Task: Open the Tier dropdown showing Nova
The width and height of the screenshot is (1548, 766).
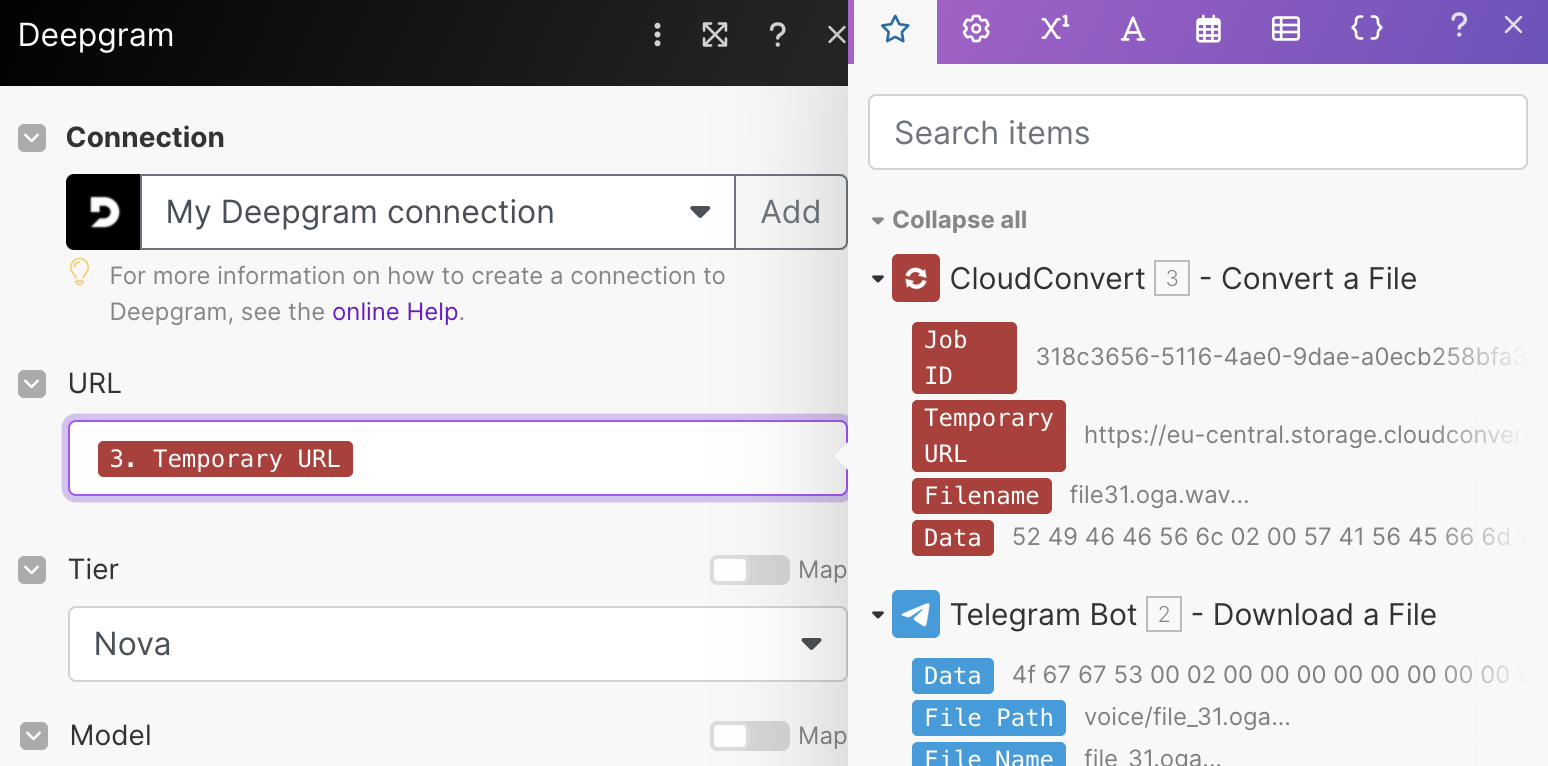Action: click(x=457, y=644)
